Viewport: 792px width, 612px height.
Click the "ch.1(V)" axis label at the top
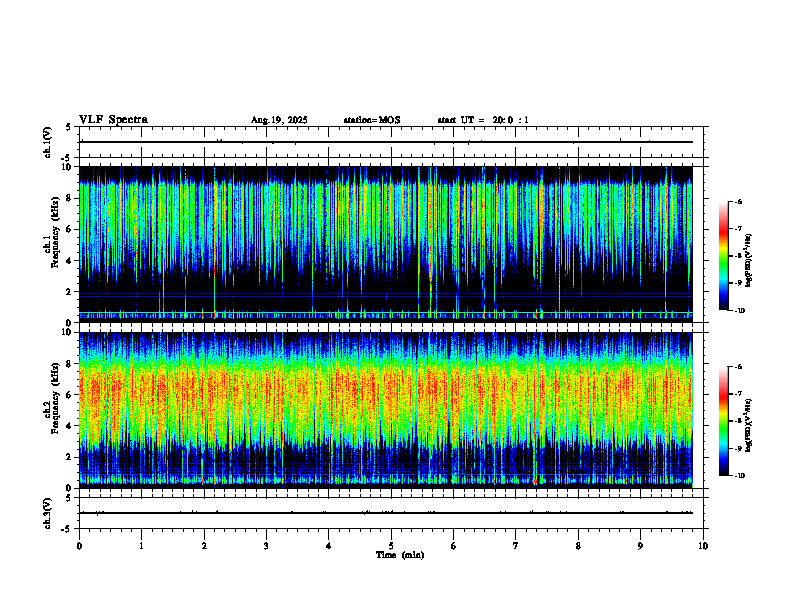tap(47, 142)
